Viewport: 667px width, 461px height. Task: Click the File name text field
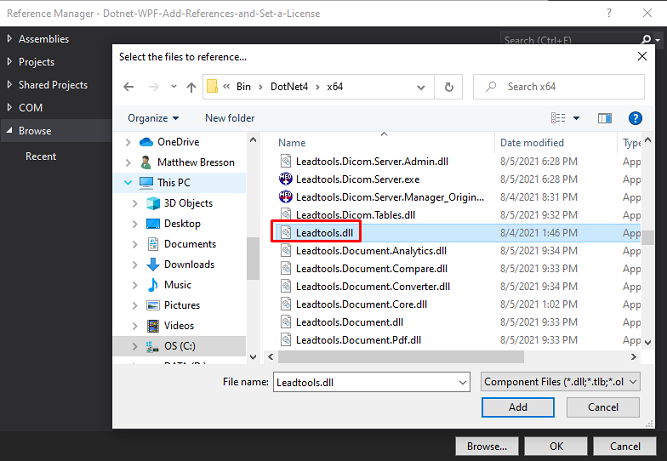click(x=366, y=382)
